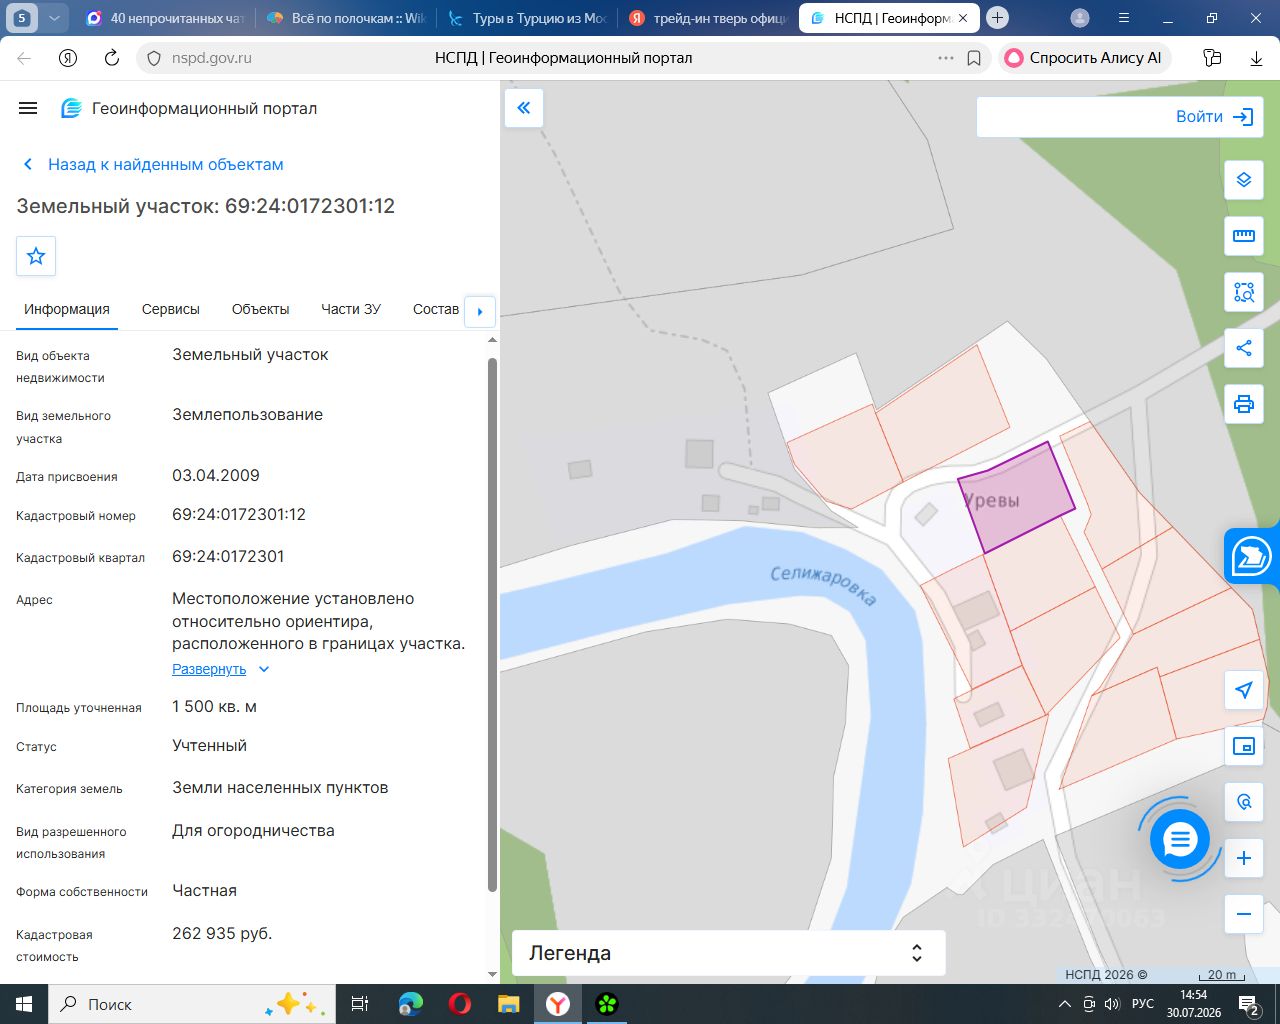Select the 1 500 кв. м area value
Image resolution: width=1280 pixels, height=1024 pixels.
click(x=214, y=707)
